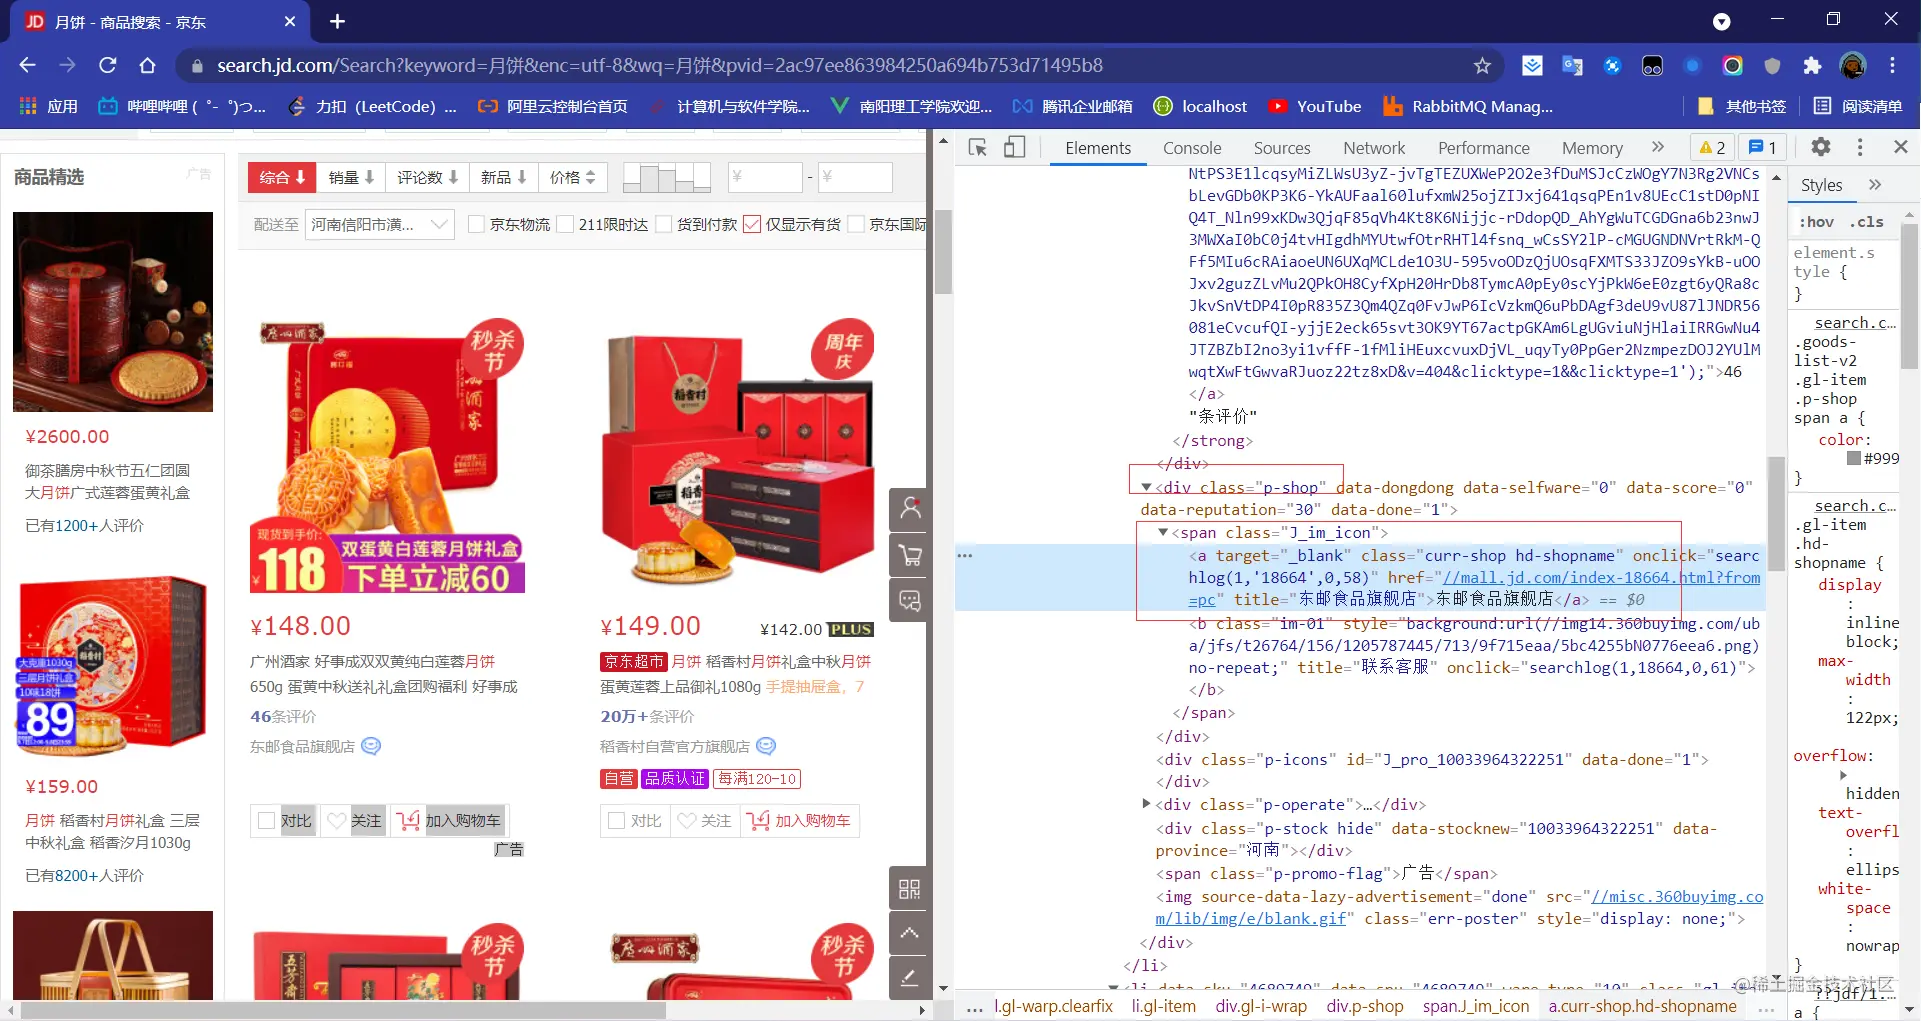Click JD sidebar feedback edit icon
1921x1021 pixels.
click(909, 977)
